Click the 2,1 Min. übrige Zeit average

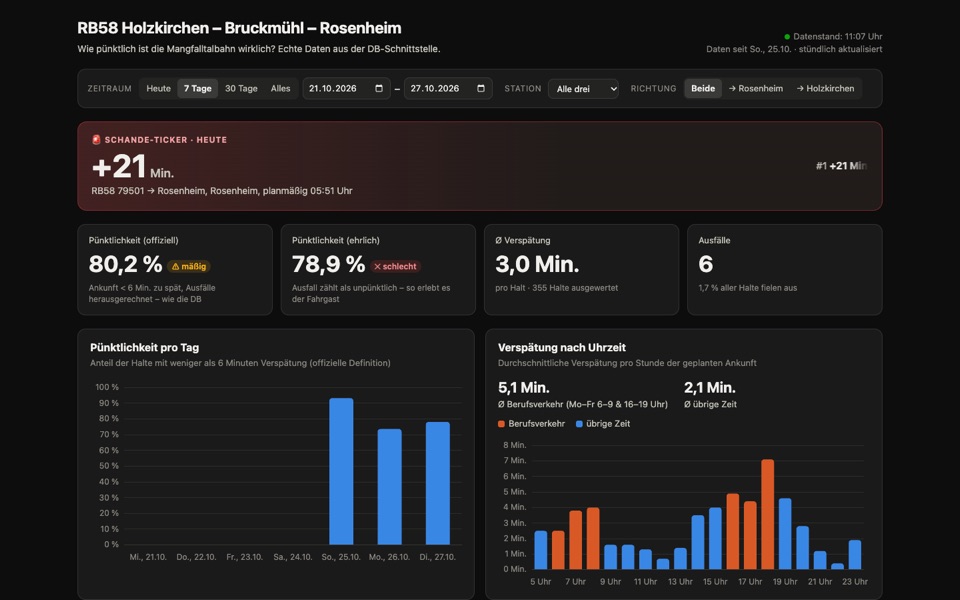[710, 388]
